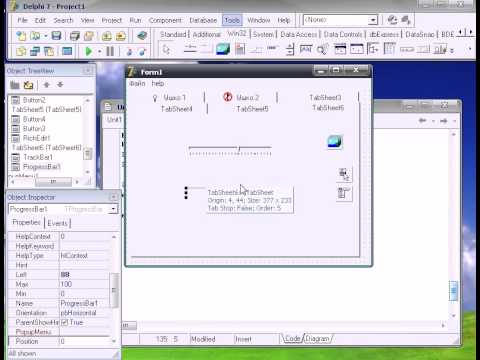
Task: Pick the TRichEdit palette component
Action: click(240, 50)
